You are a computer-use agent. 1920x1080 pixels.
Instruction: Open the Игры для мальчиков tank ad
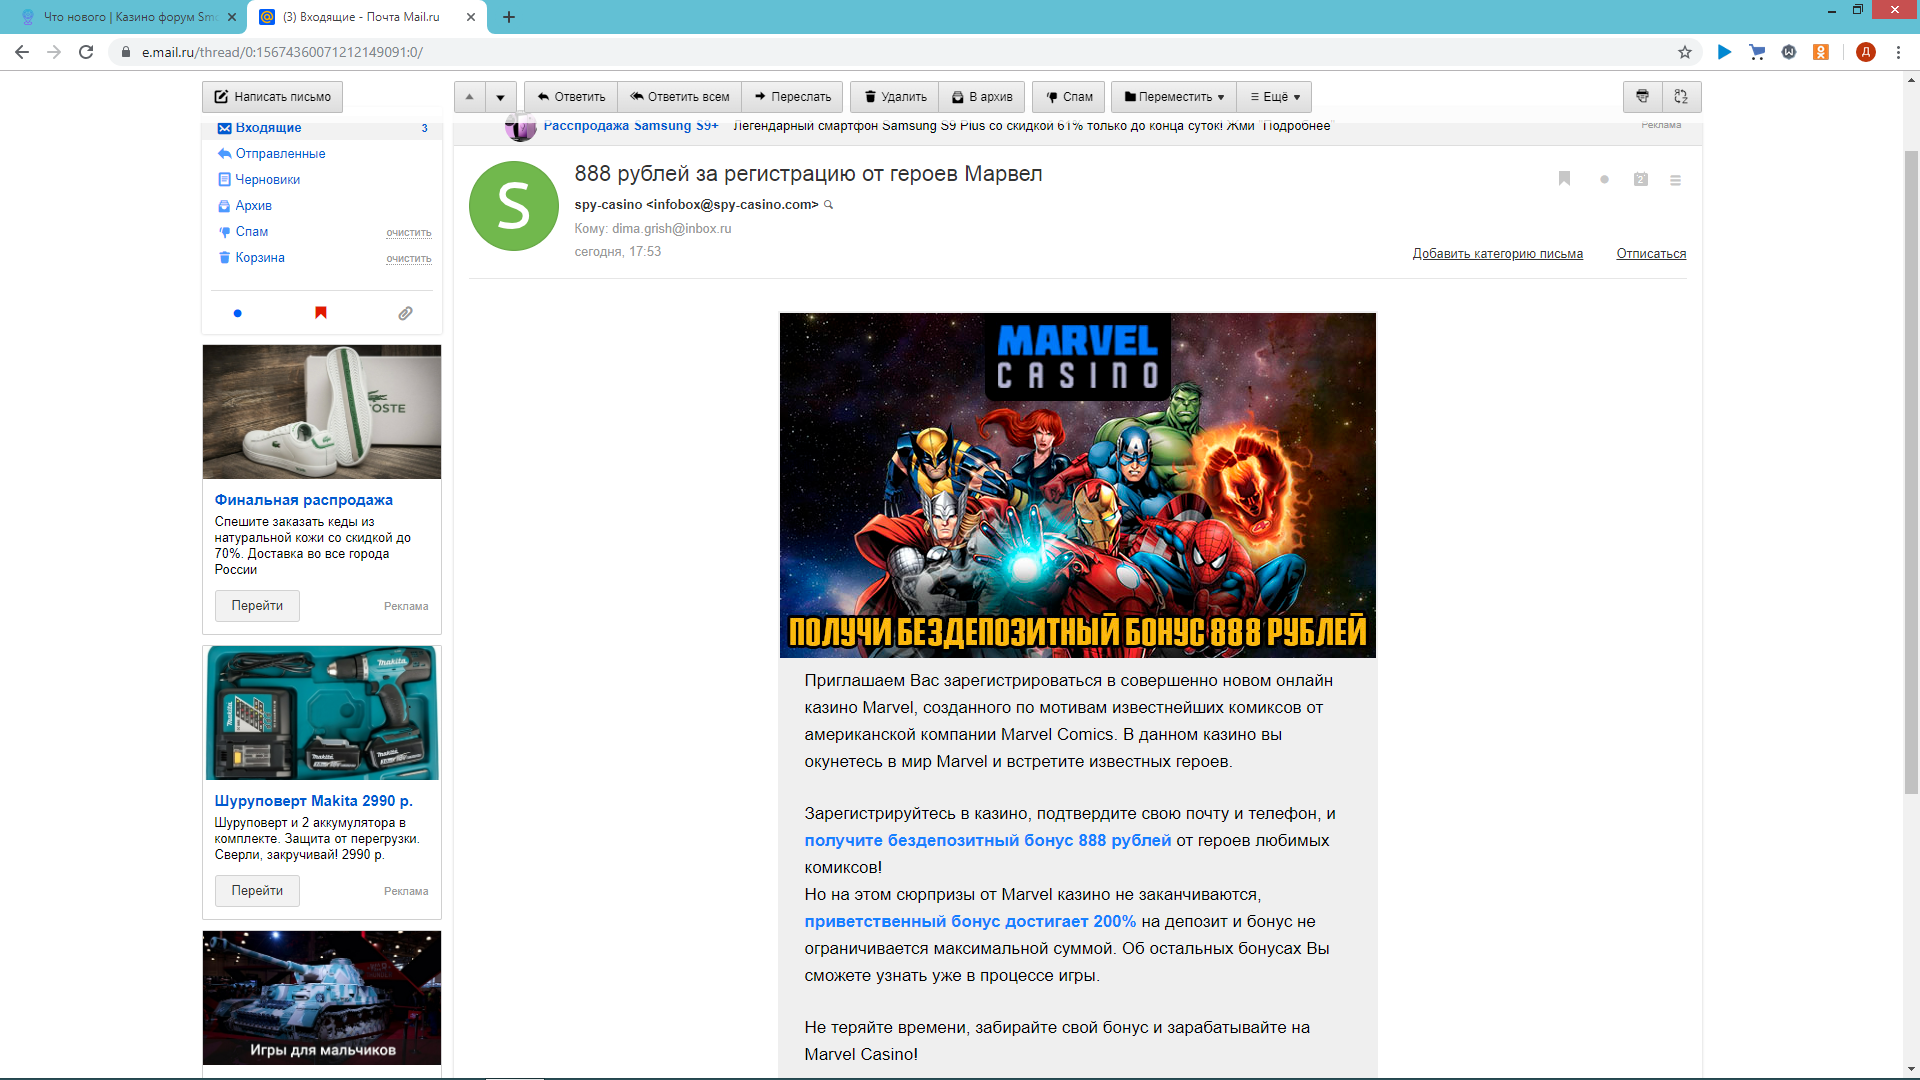(322, 998)
